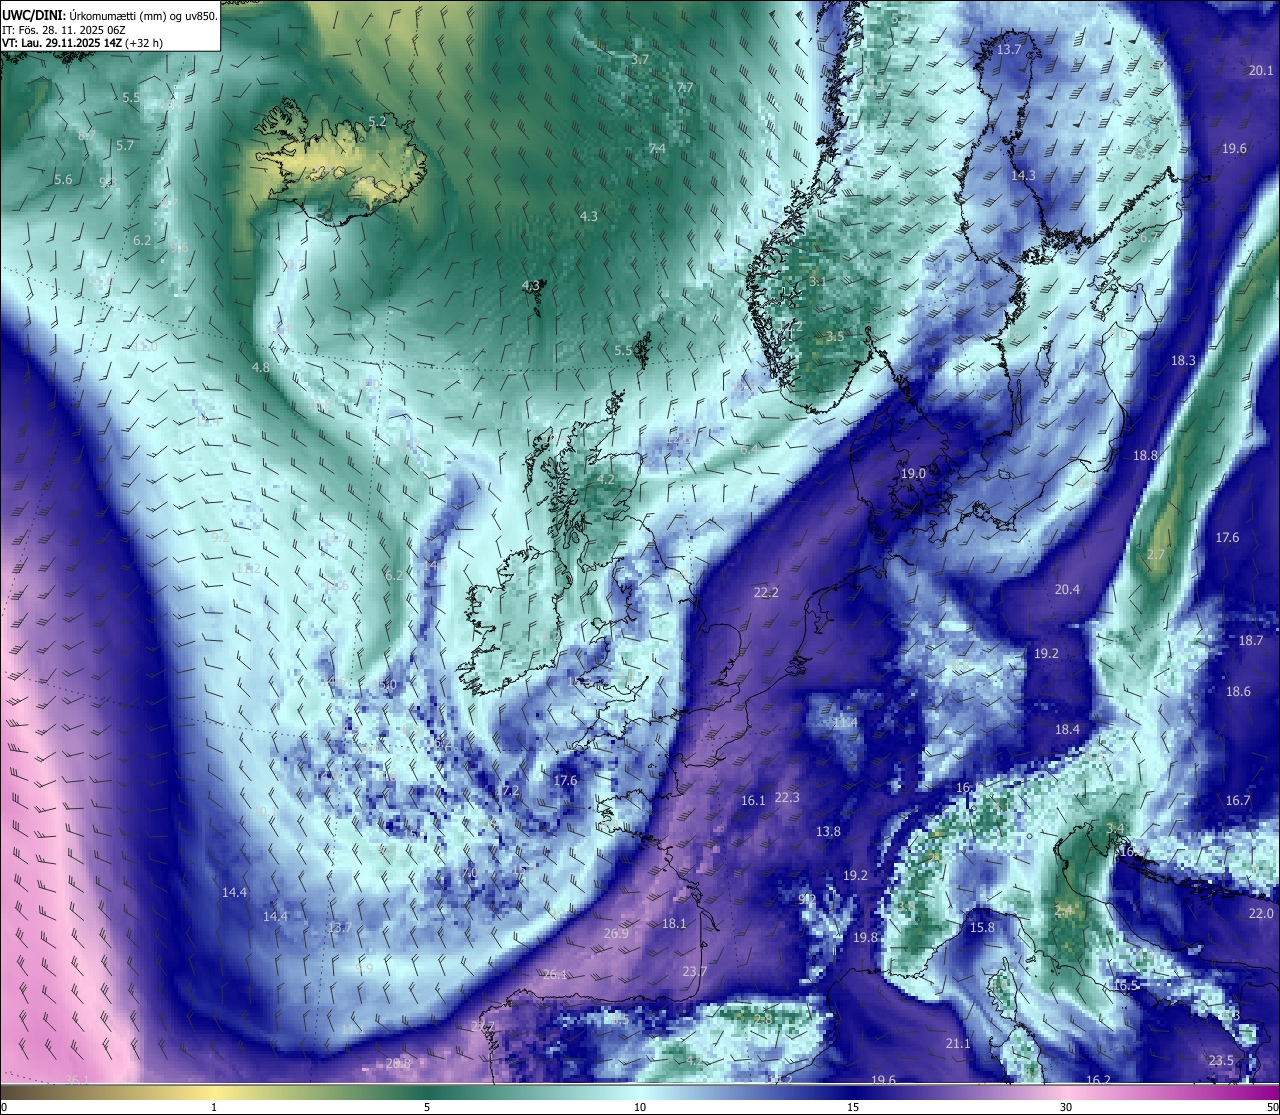Click the 4.8 value south of Iceland
This screenshot has width=1280, height=1115.
point(260,367)
